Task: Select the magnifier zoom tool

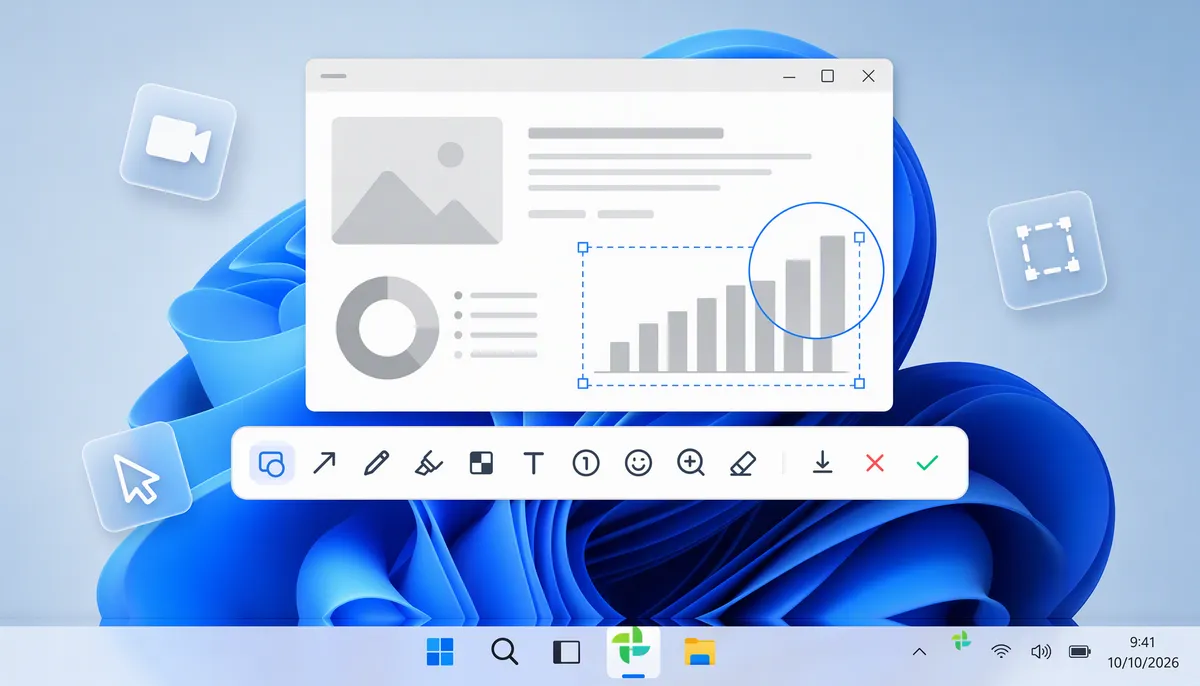Action: [691, 463]
